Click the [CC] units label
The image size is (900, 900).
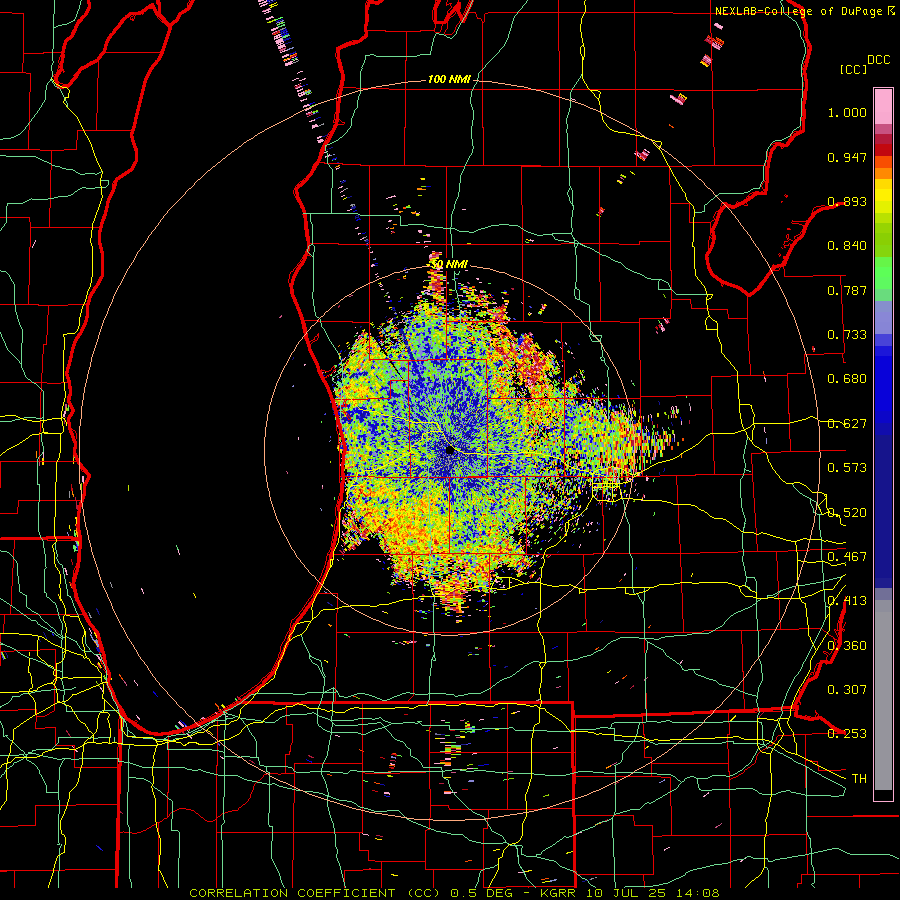coord(853,69)
